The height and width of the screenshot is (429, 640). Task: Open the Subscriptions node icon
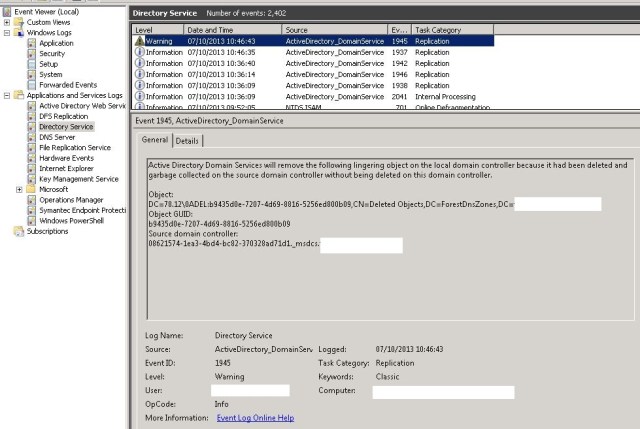pos(19,231)
